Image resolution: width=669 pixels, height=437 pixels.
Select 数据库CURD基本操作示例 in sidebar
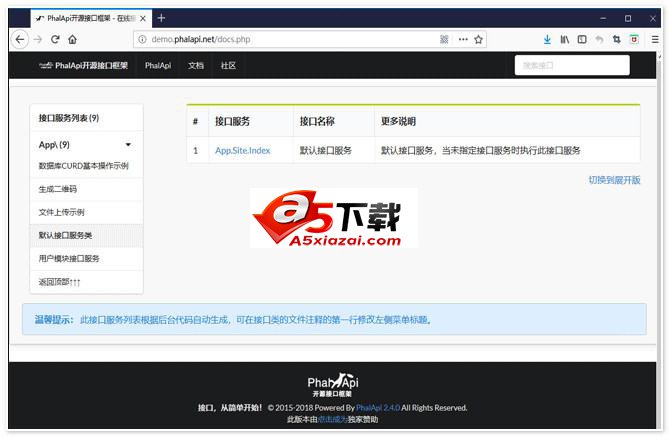point(84,166)
